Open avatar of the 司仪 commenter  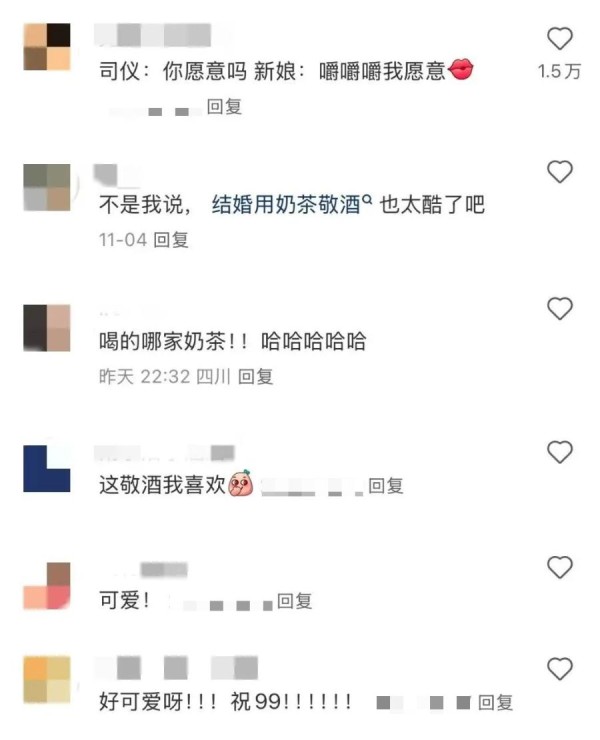(x=47, y=47)
